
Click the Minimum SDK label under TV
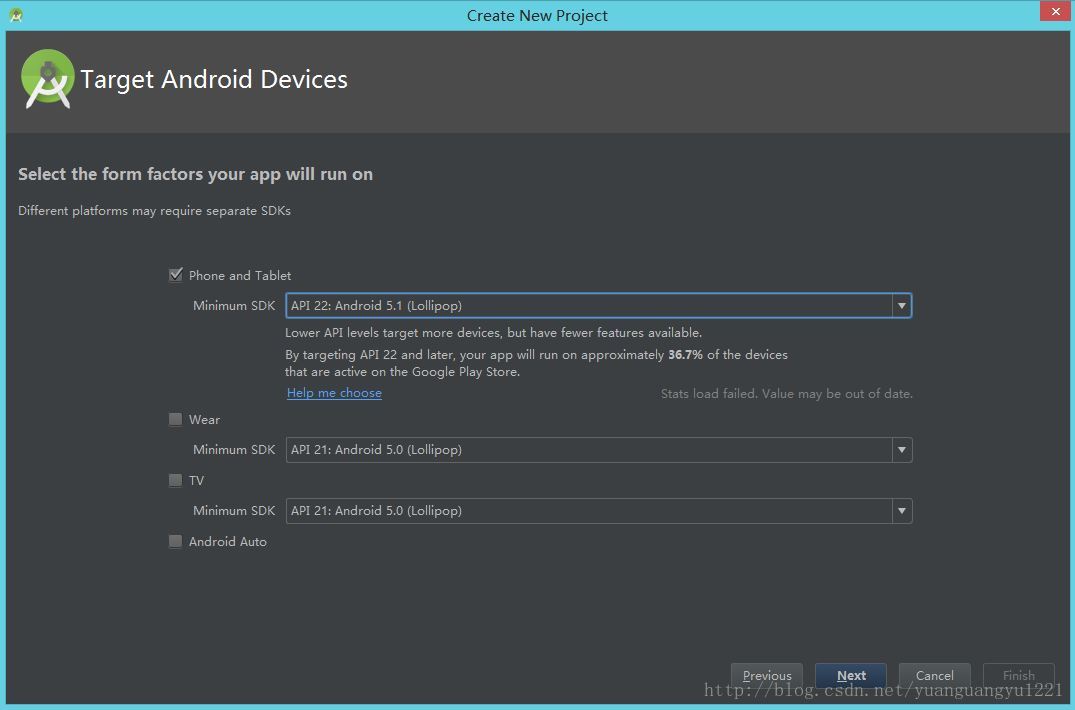pyautogui.click(x=234, y=511)
